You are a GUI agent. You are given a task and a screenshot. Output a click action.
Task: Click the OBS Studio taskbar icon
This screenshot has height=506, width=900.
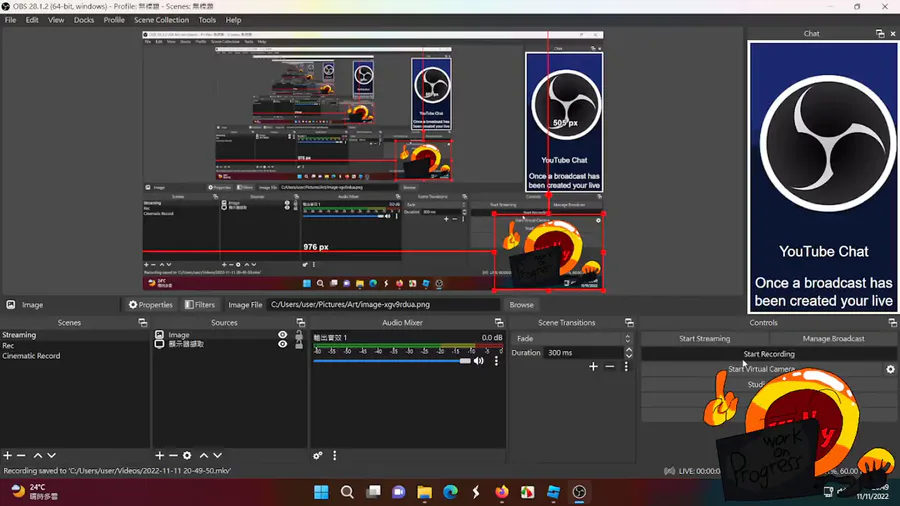(x=579, y=492)
